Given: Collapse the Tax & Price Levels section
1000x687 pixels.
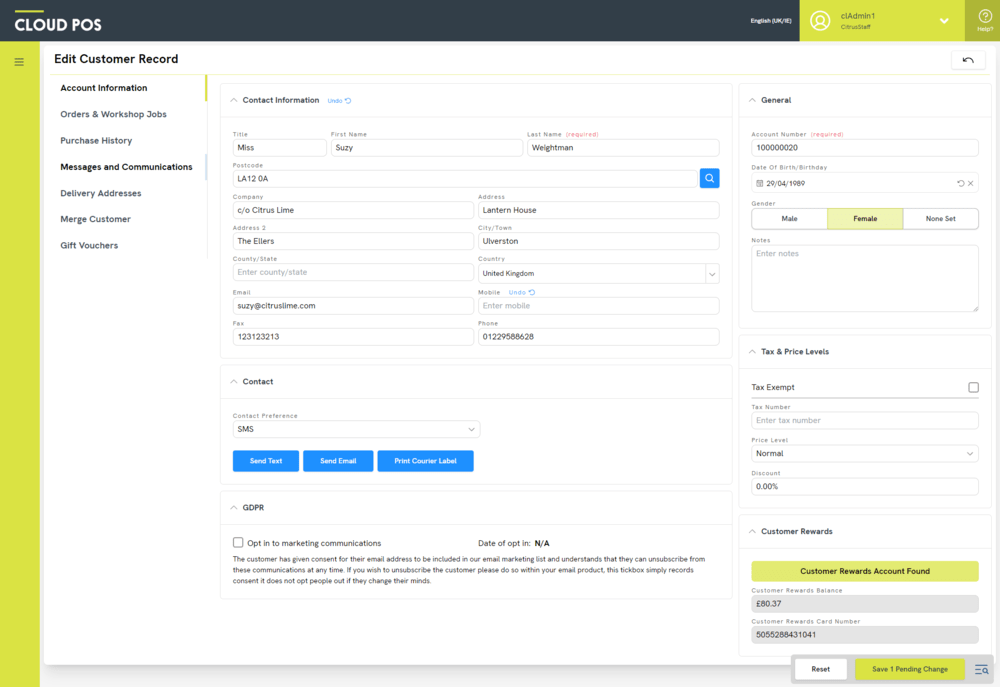Looking at the screenshot, I should coord(753,351).
